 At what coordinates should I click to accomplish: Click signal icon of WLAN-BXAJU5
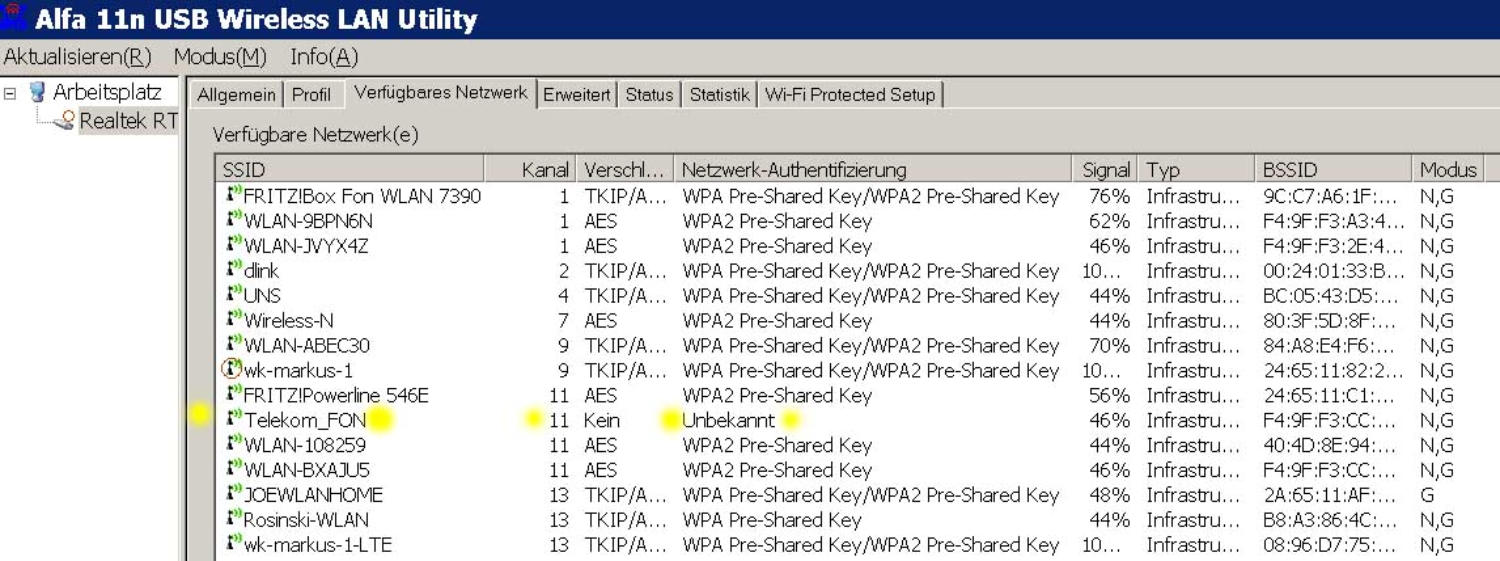tap(234, 470)
